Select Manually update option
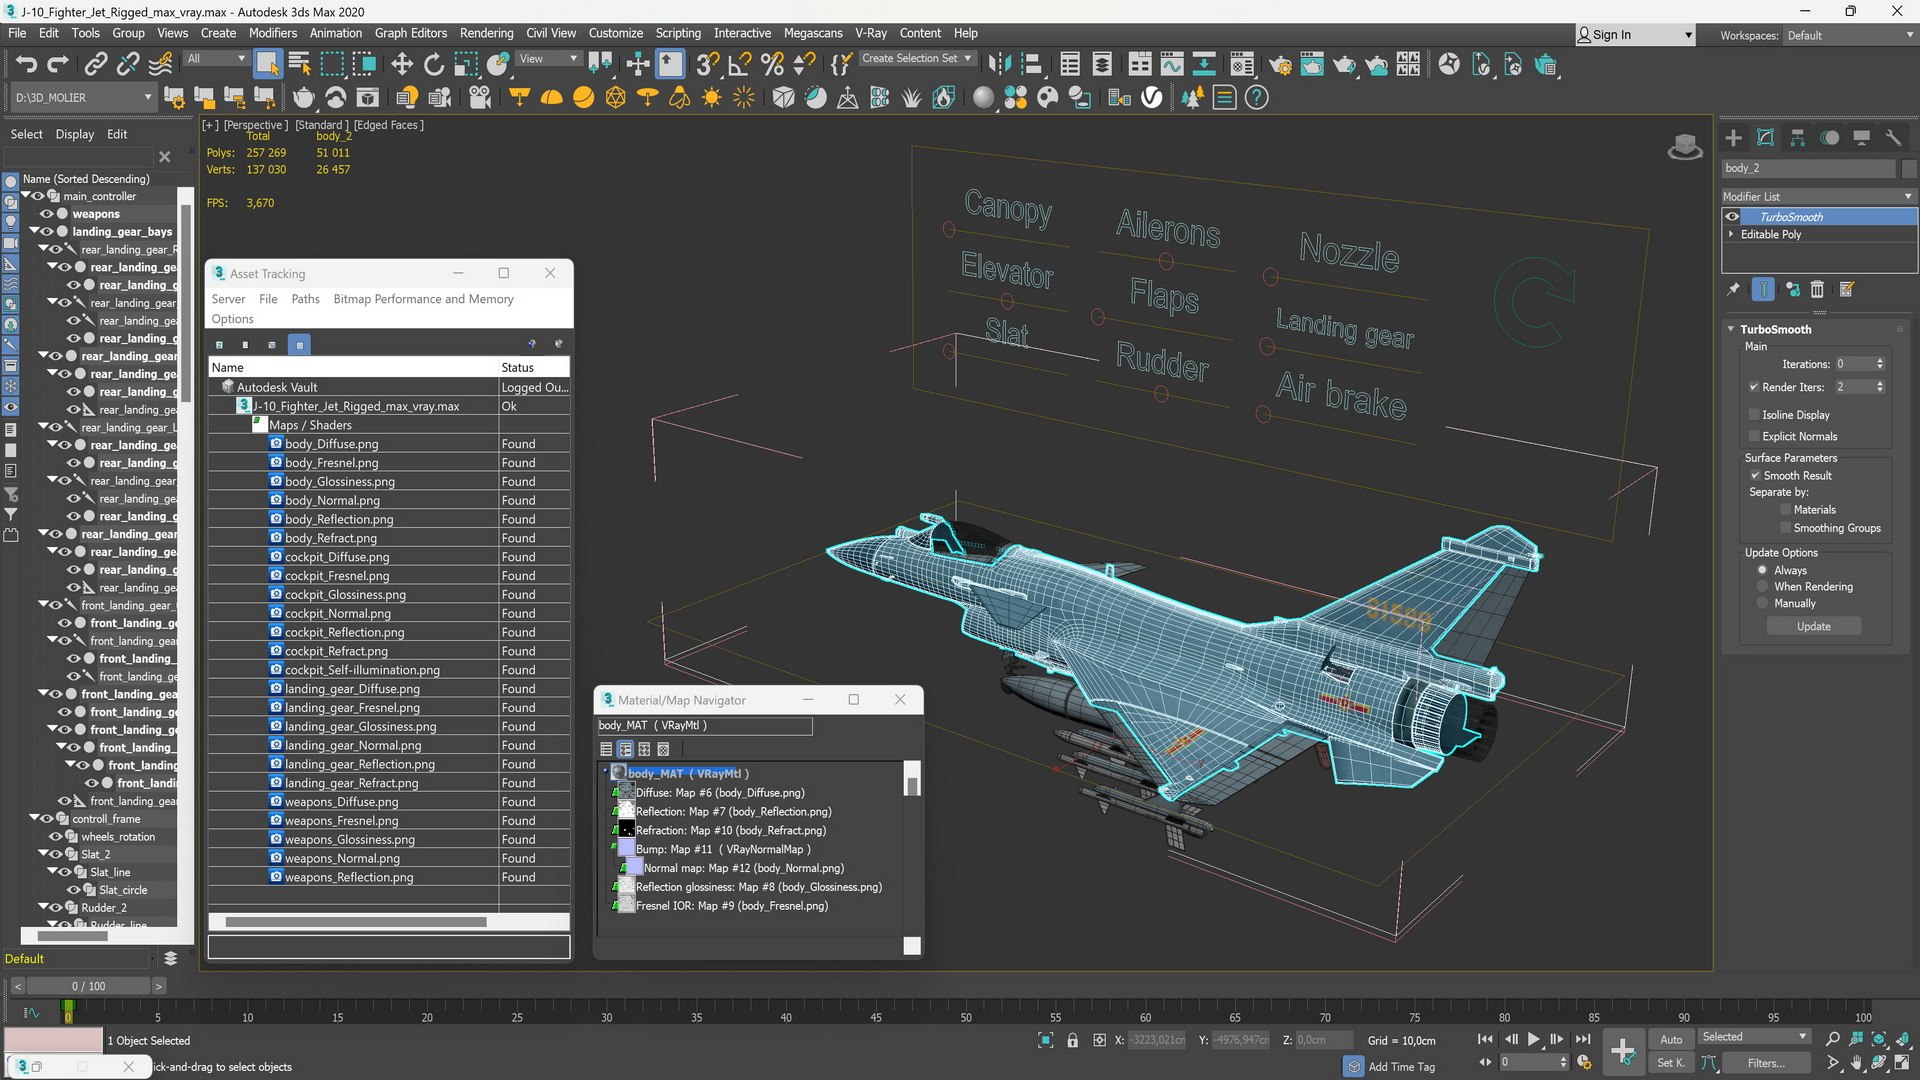Viewport: 1920px width, 1080px height. (1762, 604)
